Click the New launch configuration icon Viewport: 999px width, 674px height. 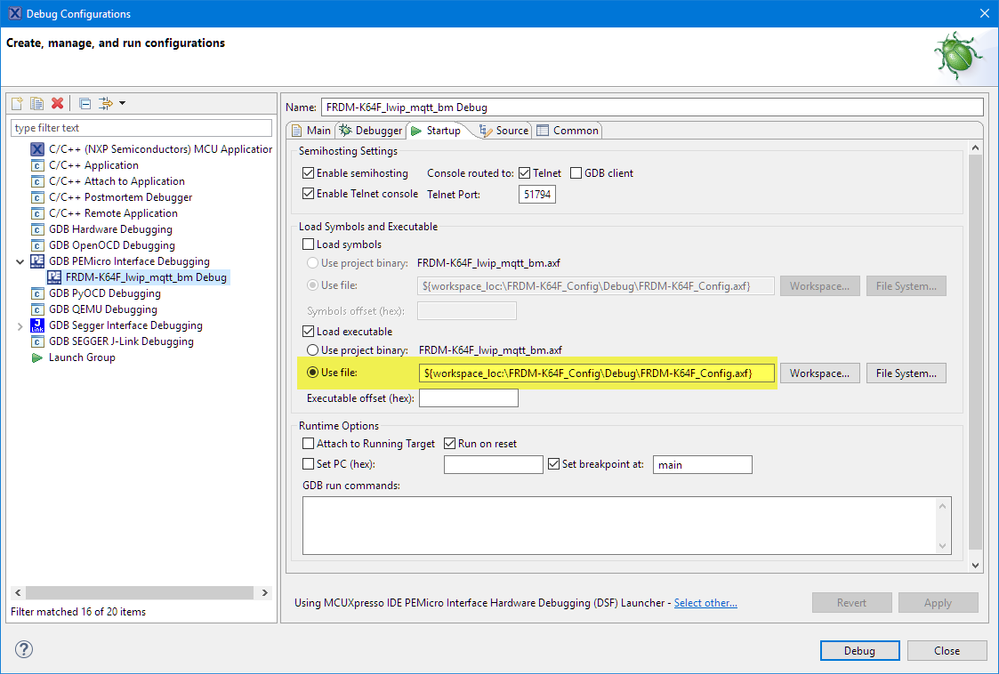coord(17,103)
